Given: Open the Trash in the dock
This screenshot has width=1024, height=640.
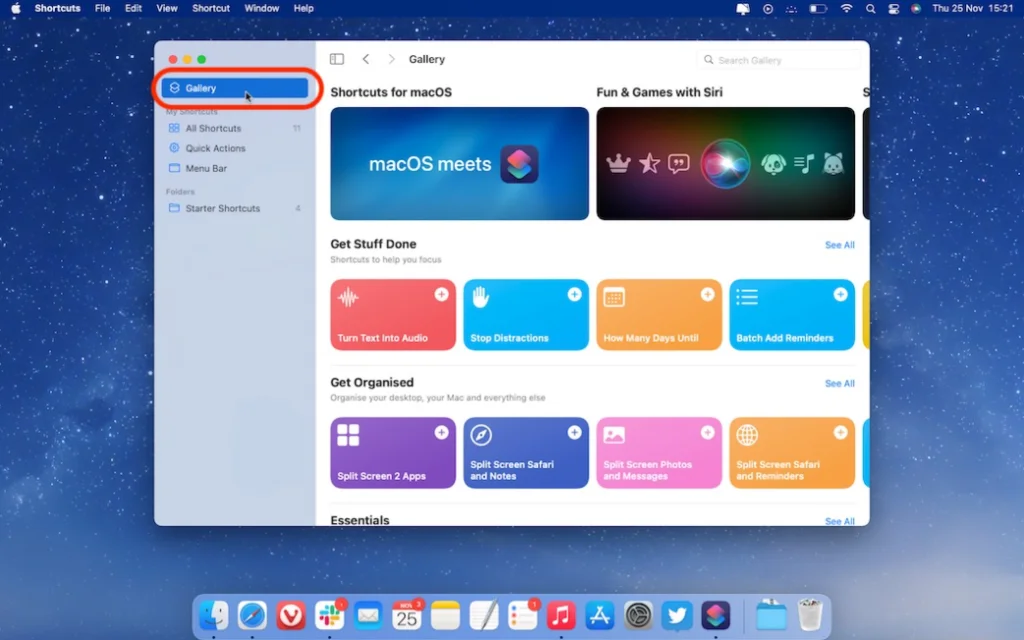Looking at the screenshot, I should pos(810,615).
